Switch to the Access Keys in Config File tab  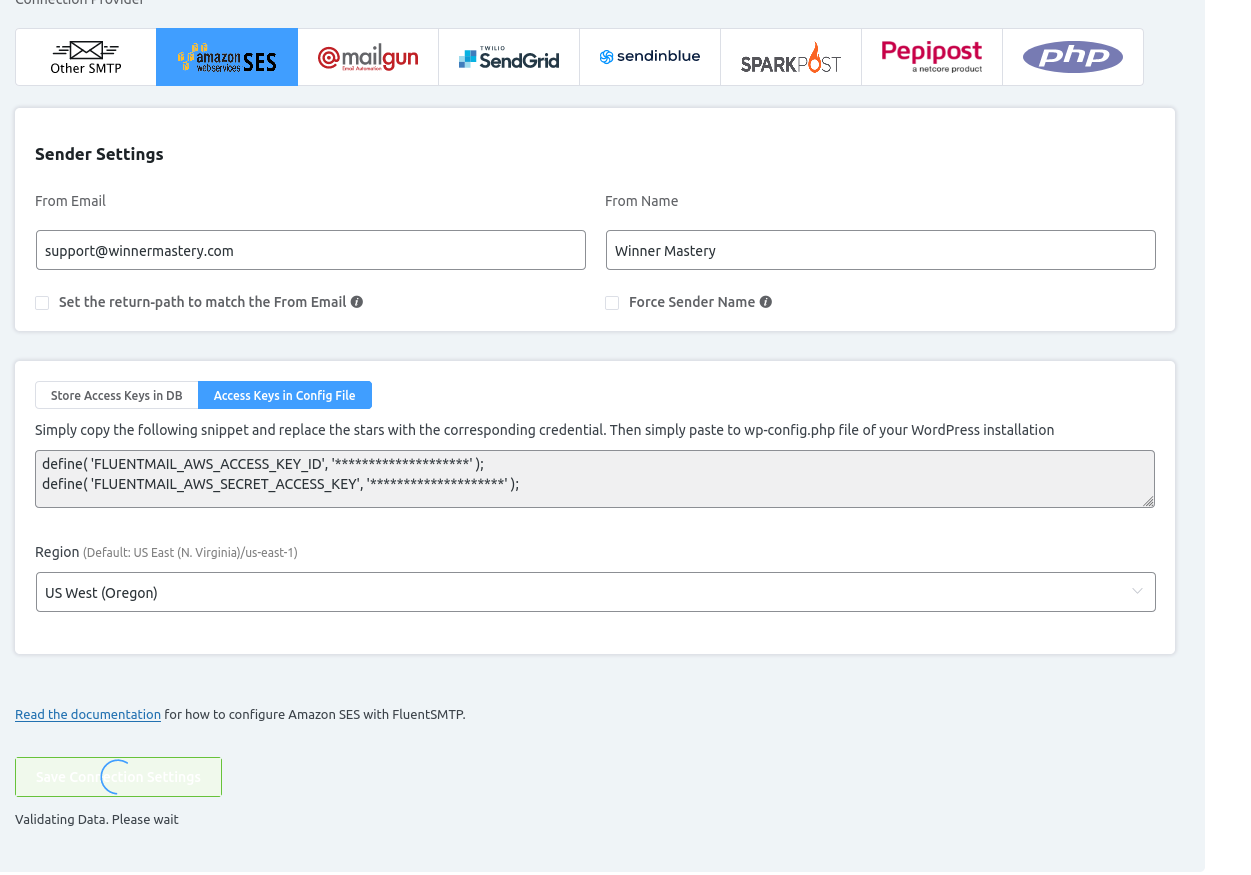(x=285, y=395)
